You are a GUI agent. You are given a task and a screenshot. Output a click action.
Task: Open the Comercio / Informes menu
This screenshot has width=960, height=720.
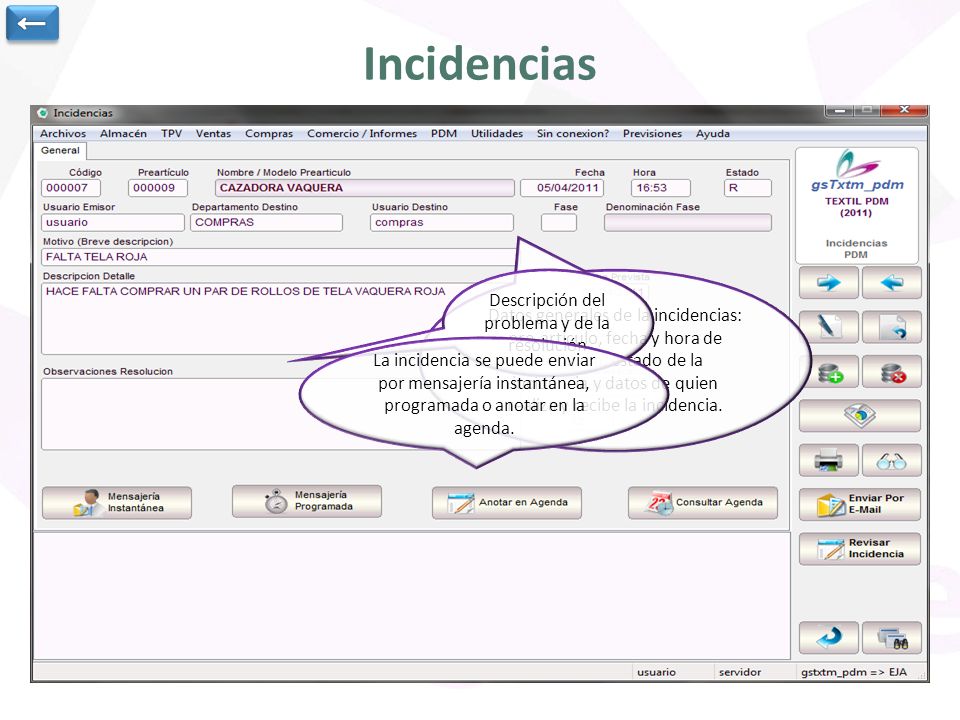coord(362,133)
